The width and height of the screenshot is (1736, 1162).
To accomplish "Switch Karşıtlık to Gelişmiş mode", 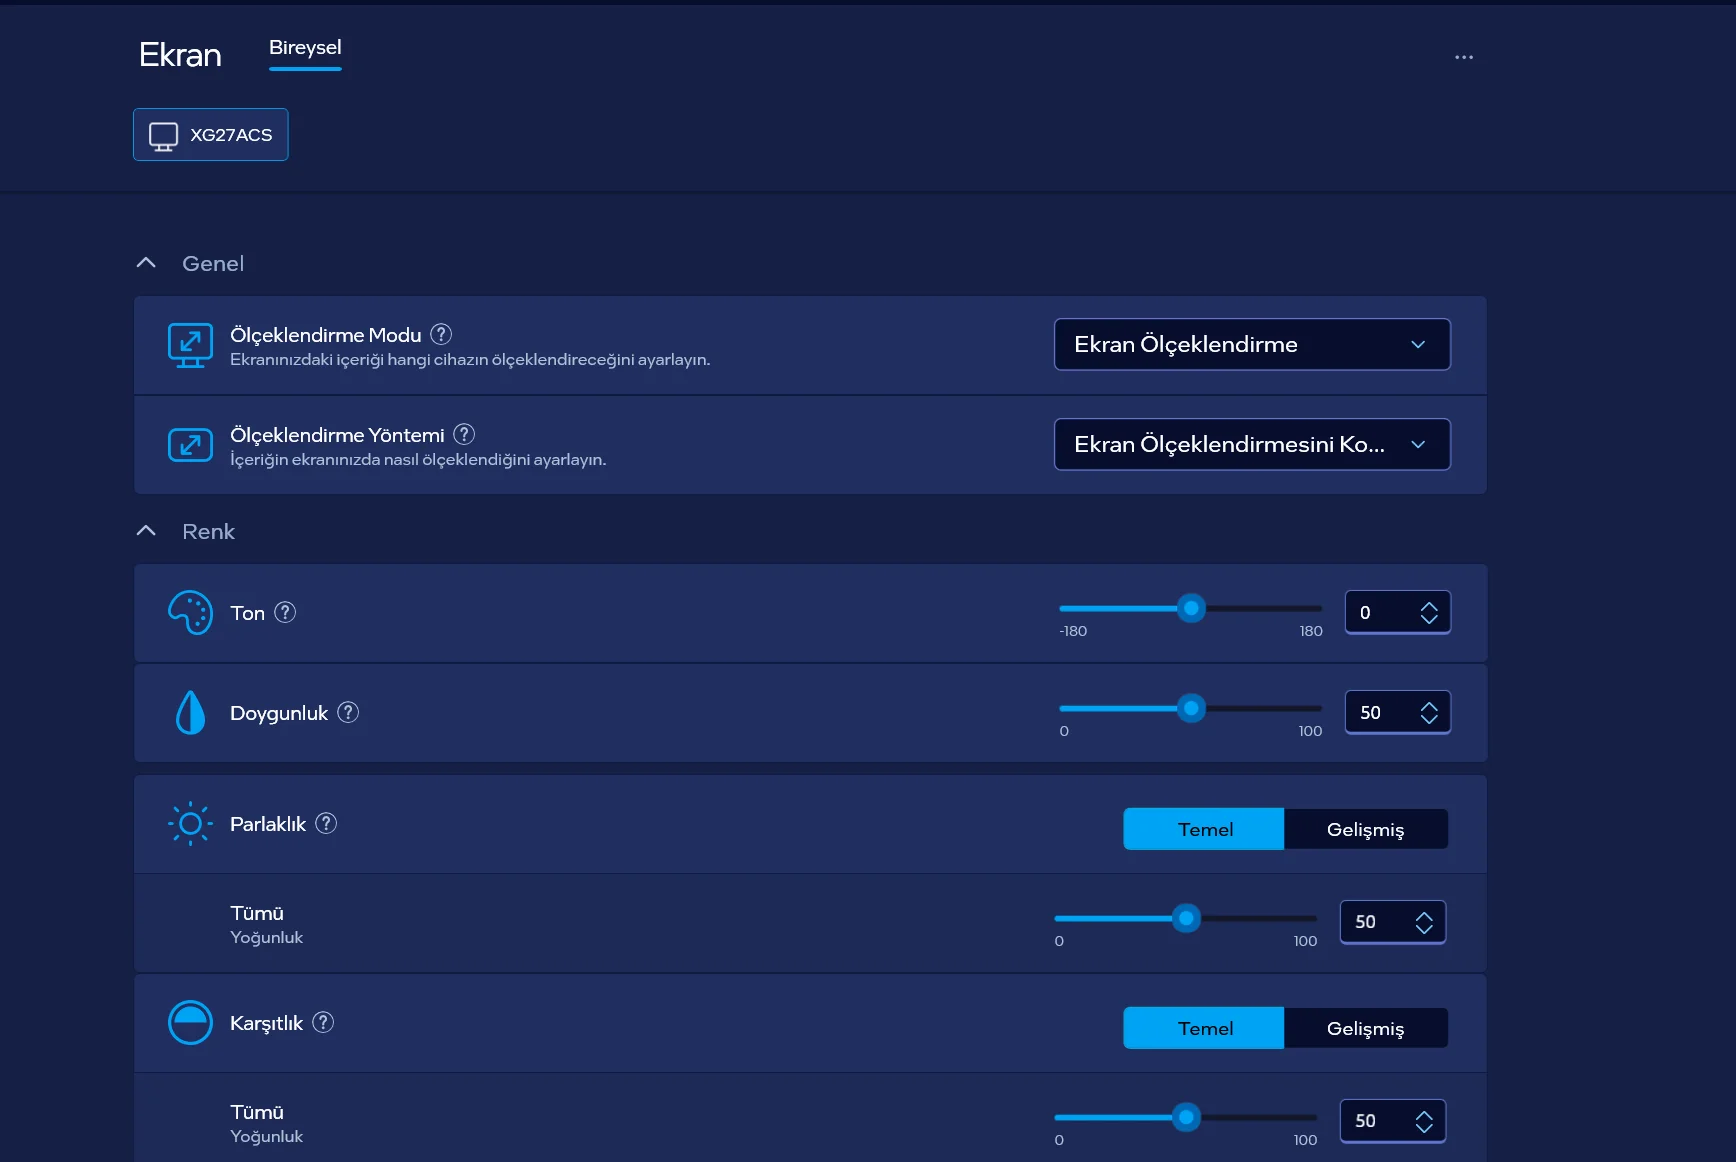I will [1366, 1028].
